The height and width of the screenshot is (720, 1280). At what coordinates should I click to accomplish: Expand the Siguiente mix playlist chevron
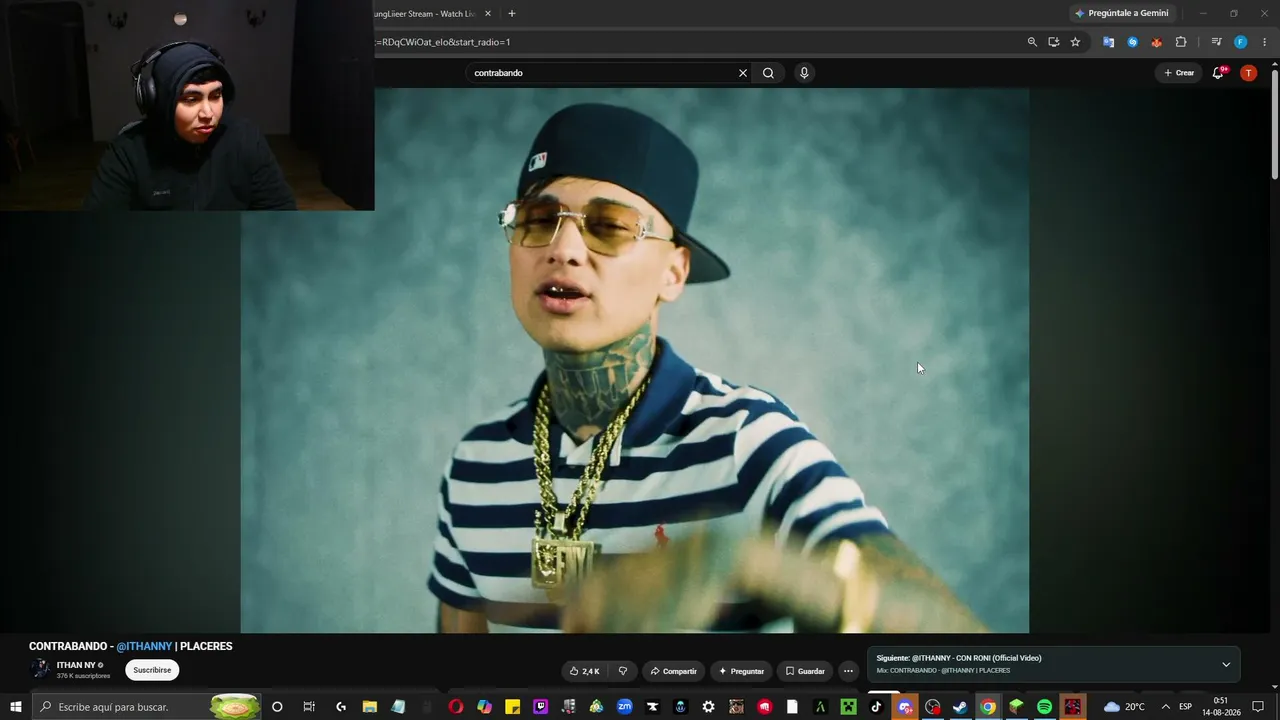(1226, 665)
